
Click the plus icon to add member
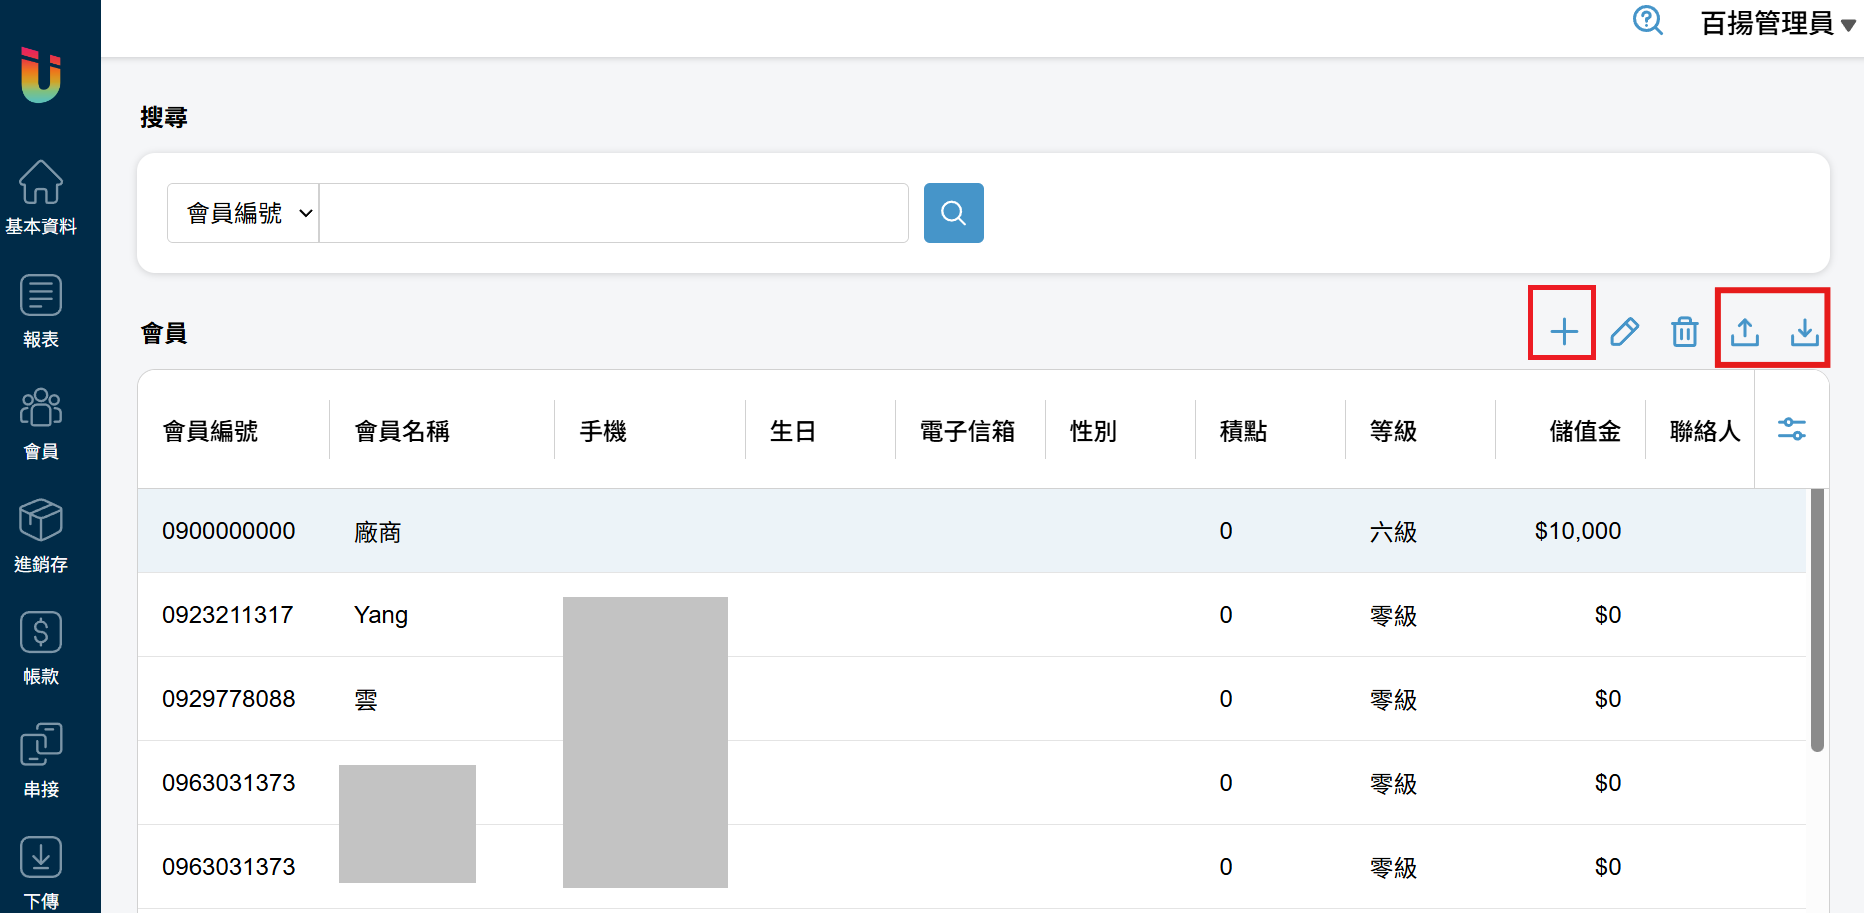1563,332
